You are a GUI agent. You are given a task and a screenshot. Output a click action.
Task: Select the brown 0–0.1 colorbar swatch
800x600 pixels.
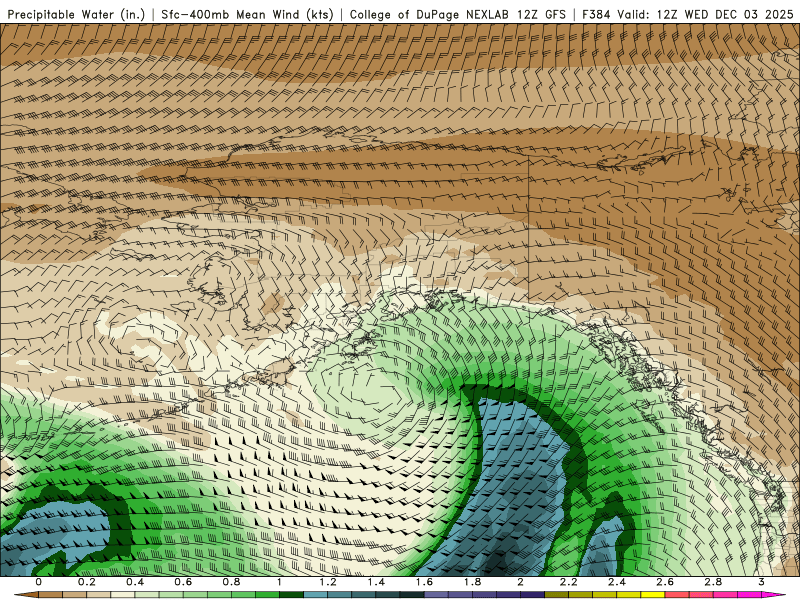pos(51,595)
